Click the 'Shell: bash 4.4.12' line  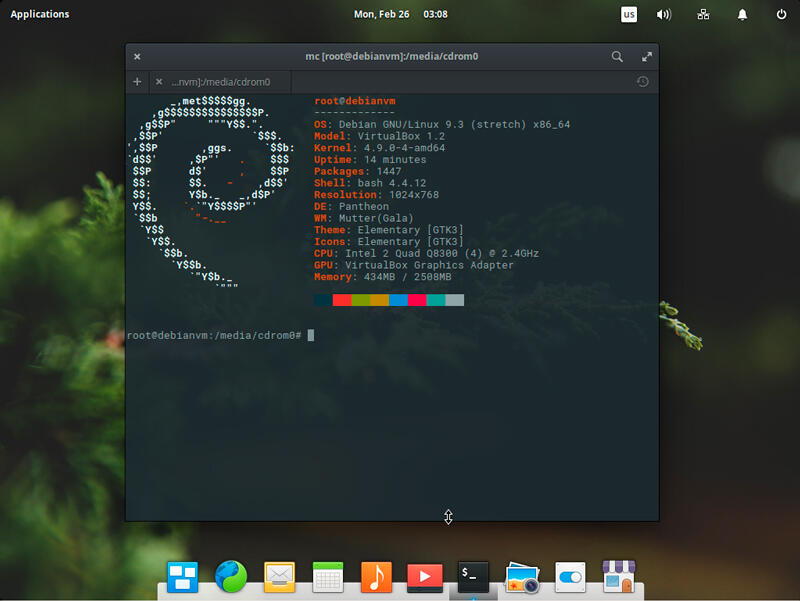(x=370, y=183)
